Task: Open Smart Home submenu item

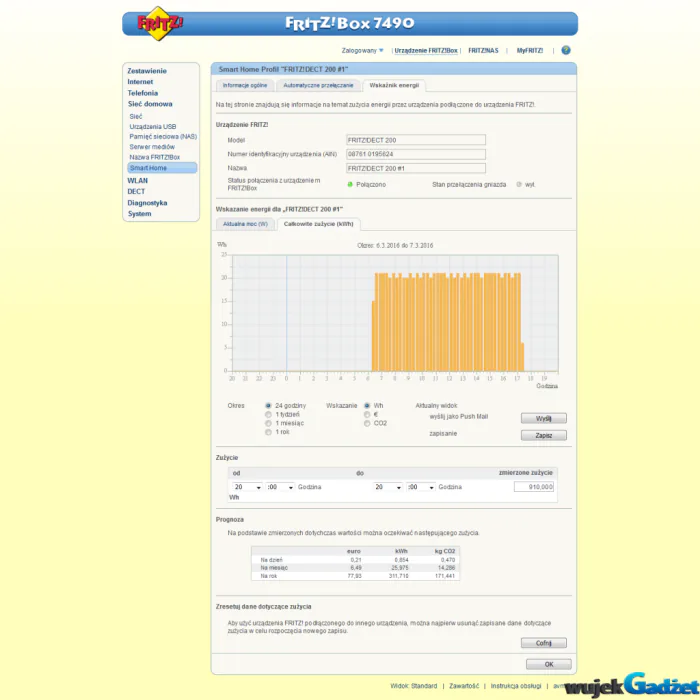Action: click(x=162, y=168)
